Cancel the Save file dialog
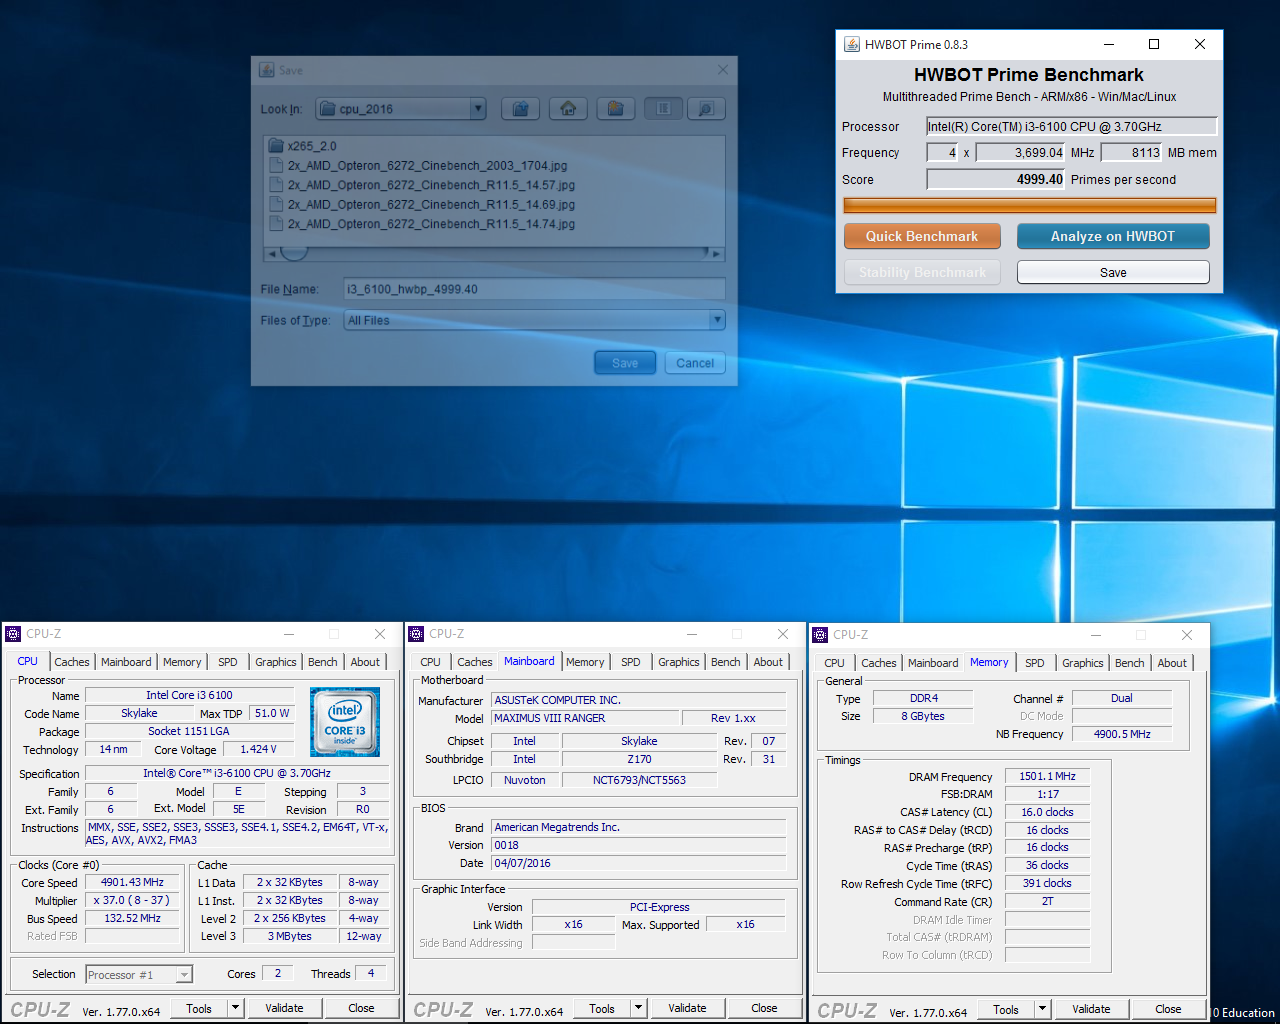The width and height of the screenshot is (1280, 1024). 695,363
